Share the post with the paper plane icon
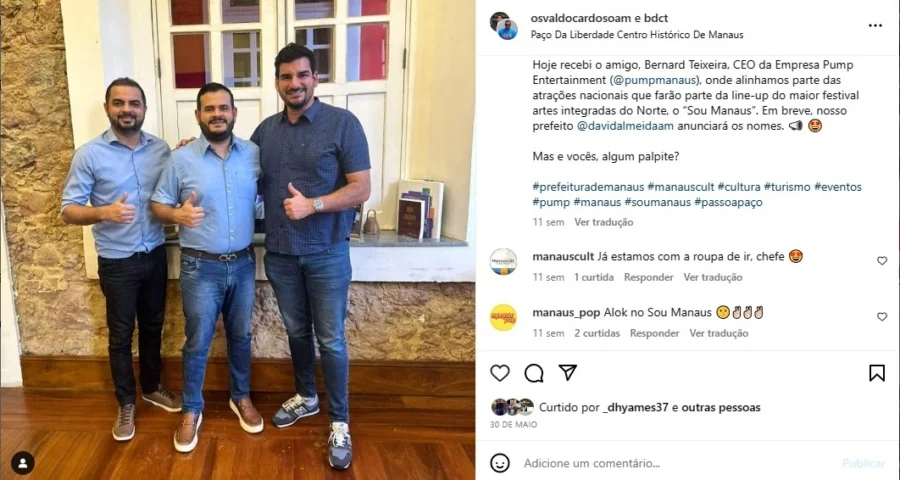The height and width of the screenshot is (480, 900). (568, 373)
